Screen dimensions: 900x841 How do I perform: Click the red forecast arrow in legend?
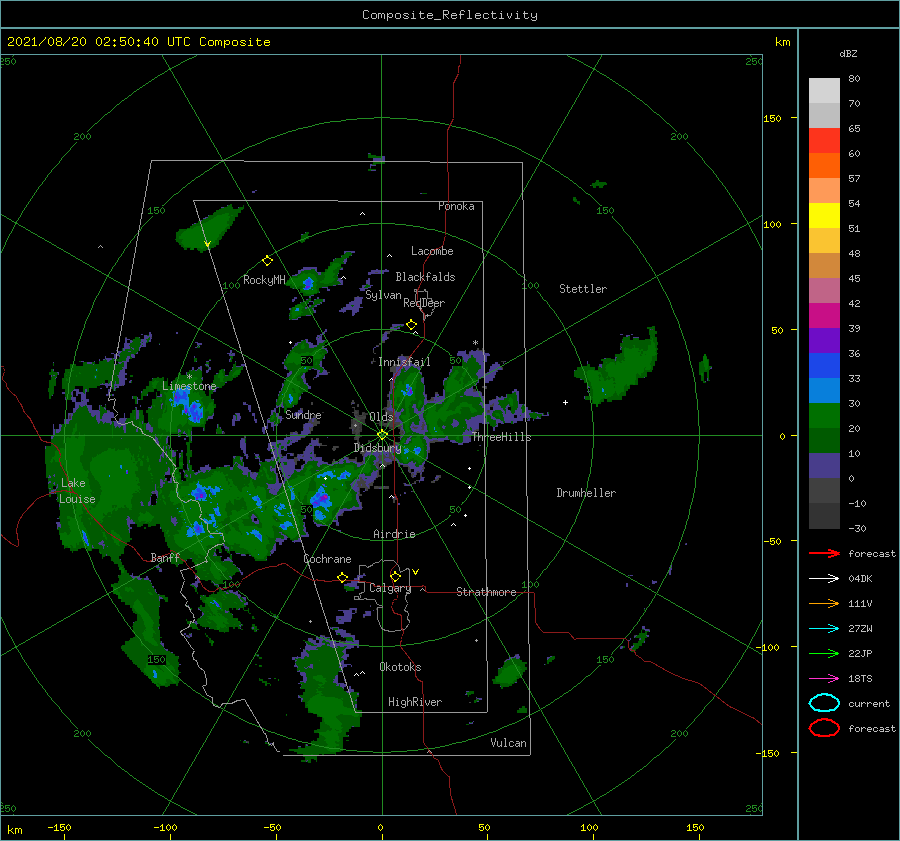824,553
